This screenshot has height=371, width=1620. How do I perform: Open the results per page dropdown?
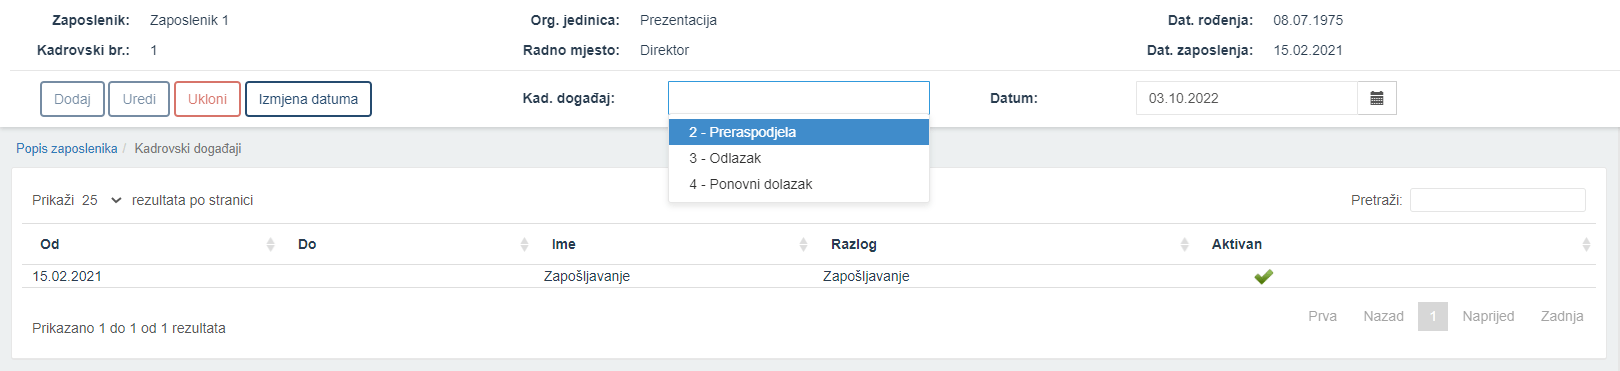[102, 200]
